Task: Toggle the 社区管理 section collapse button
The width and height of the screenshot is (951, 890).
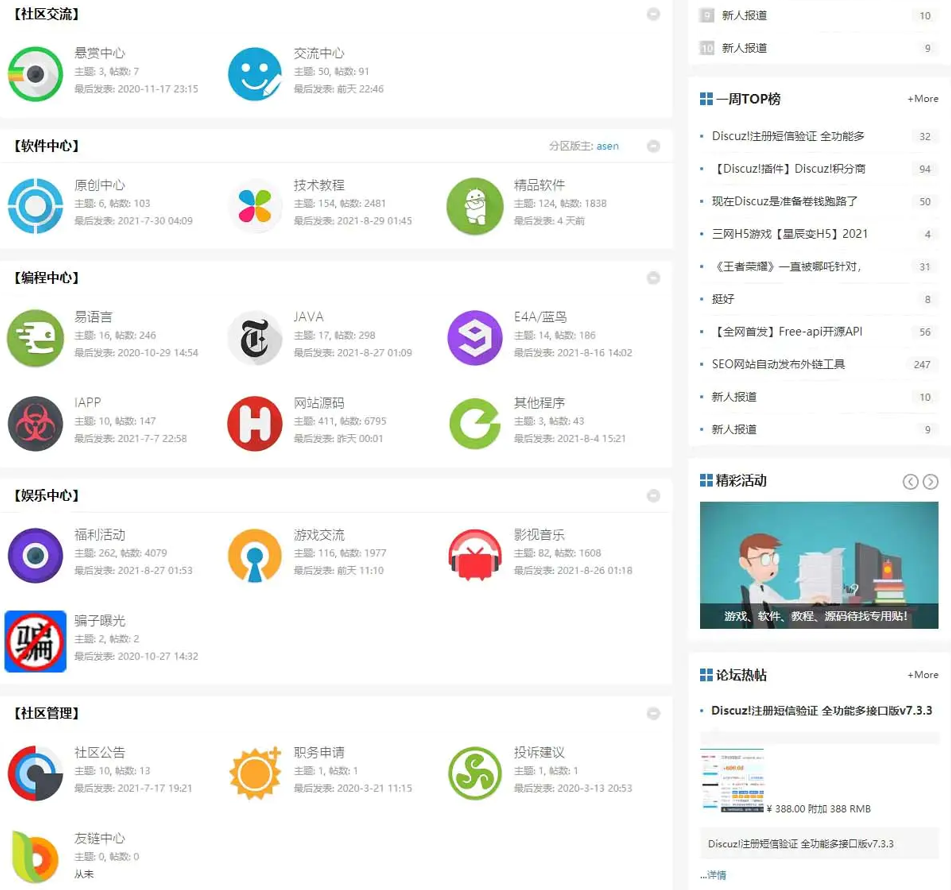Action: (653, 714)
